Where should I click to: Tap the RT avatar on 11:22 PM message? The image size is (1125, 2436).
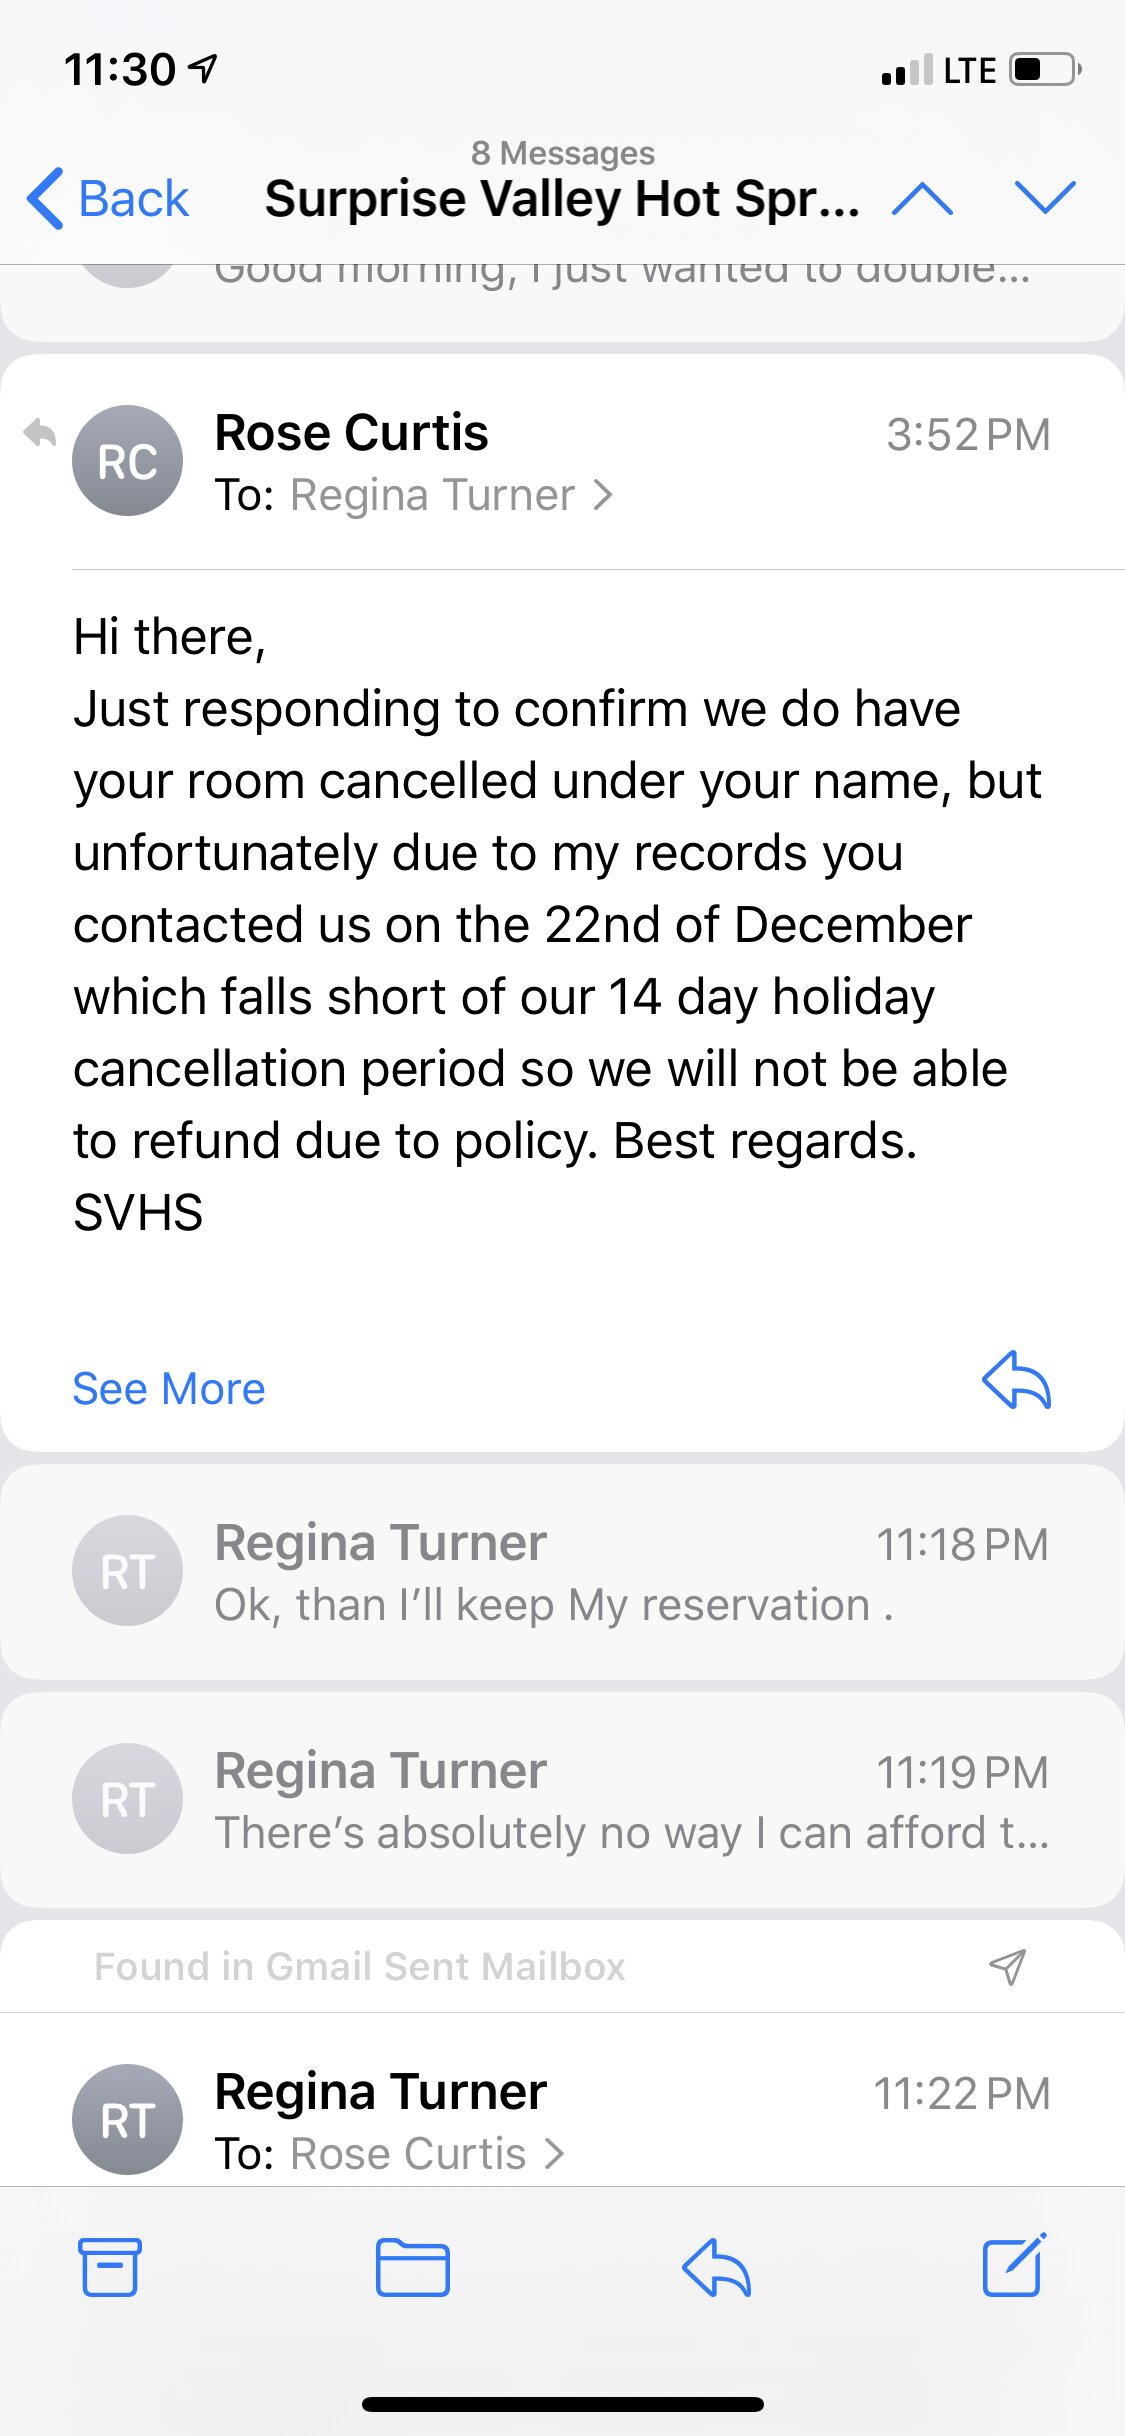[127, 2119]
